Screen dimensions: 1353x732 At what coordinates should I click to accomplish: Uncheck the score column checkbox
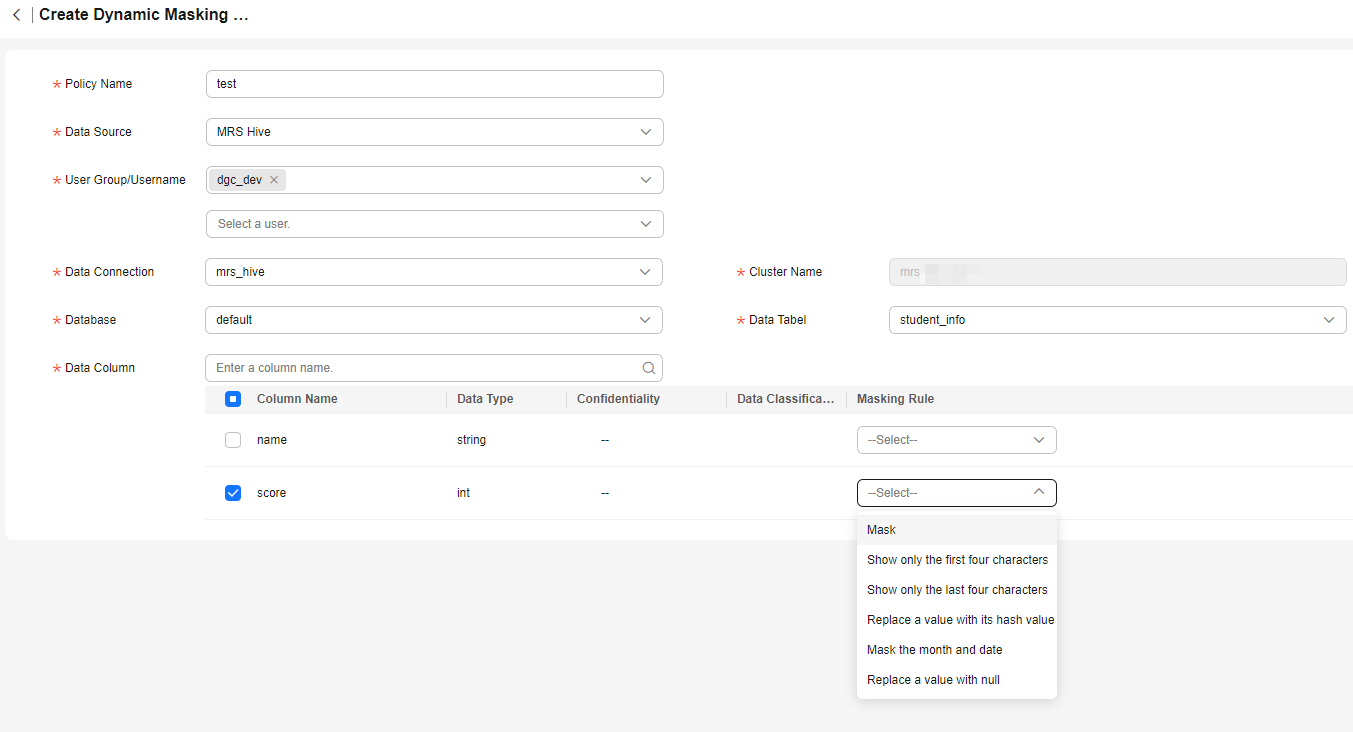coord(233,493)
